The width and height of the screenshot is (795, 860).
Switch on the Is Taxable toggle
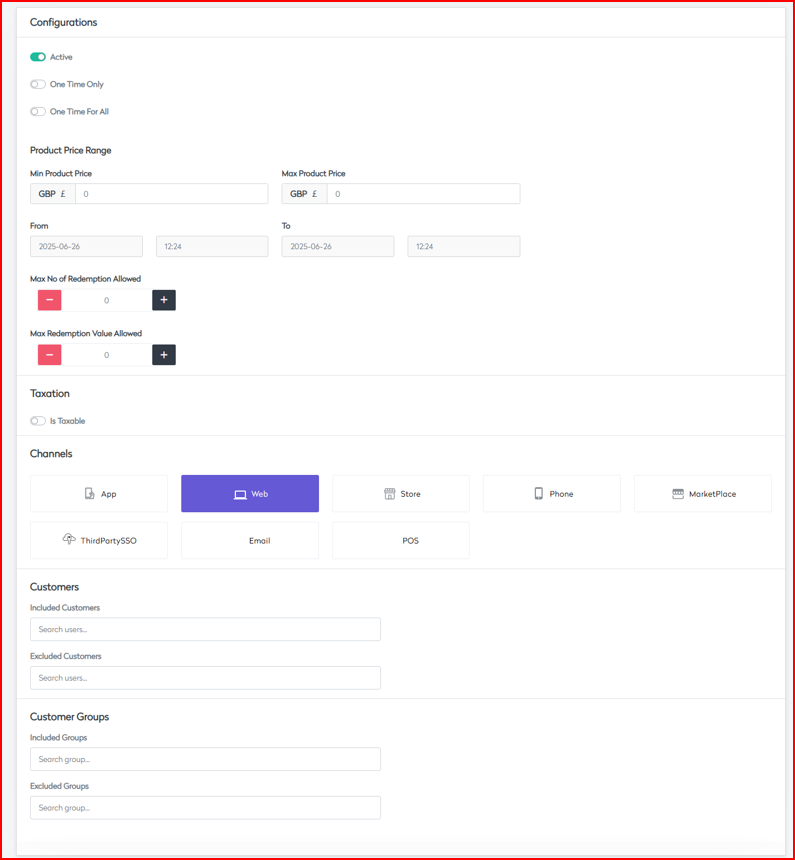pyautogui.click(x=38, y=421)
